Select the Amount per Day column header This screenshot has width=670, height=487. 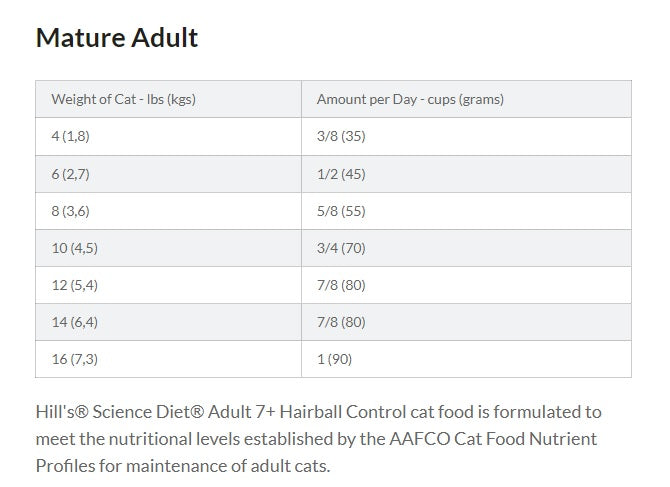(466, 99)
